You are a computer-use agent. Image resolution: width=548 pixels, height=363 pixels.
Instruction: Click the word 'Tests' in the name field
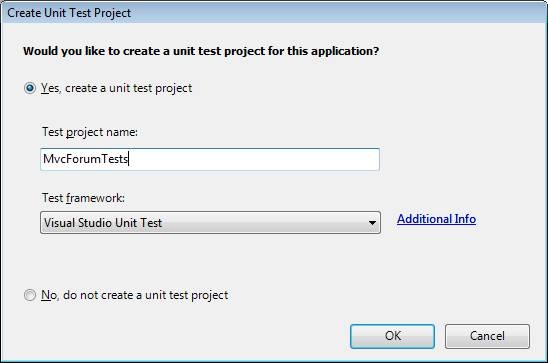click(115, 159)
